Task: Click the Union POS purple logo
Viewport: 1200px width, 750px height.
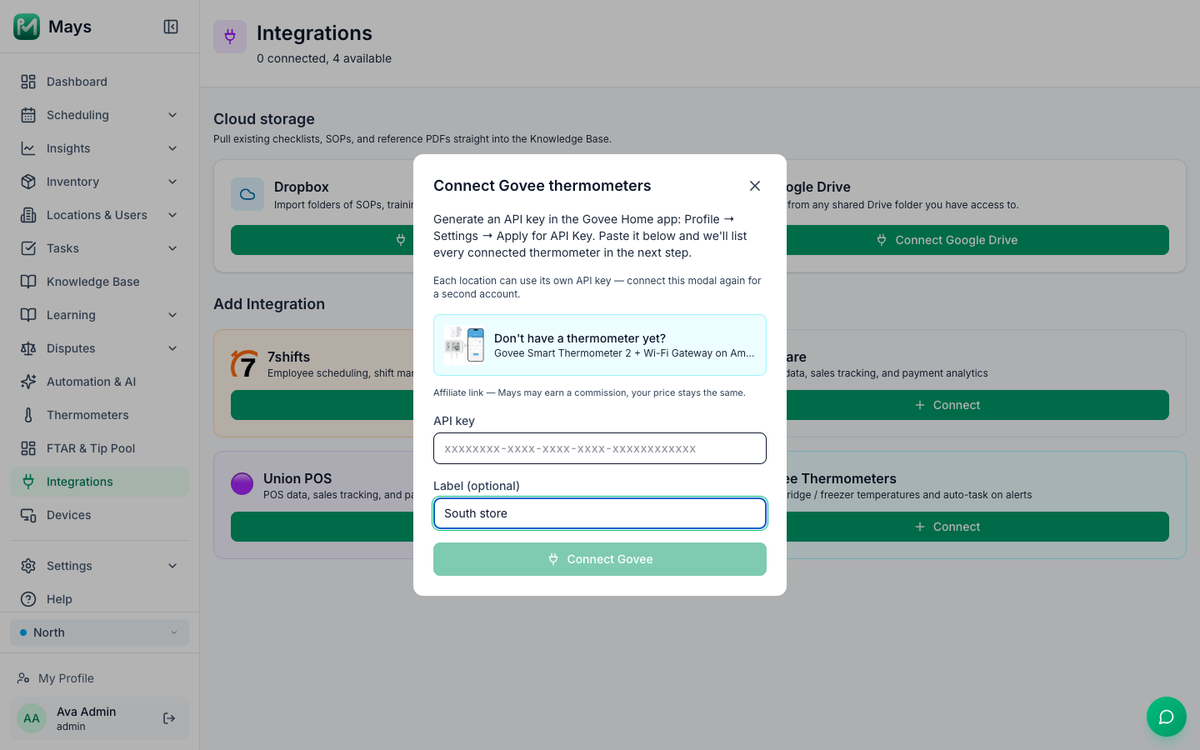Action: [242, 484]
